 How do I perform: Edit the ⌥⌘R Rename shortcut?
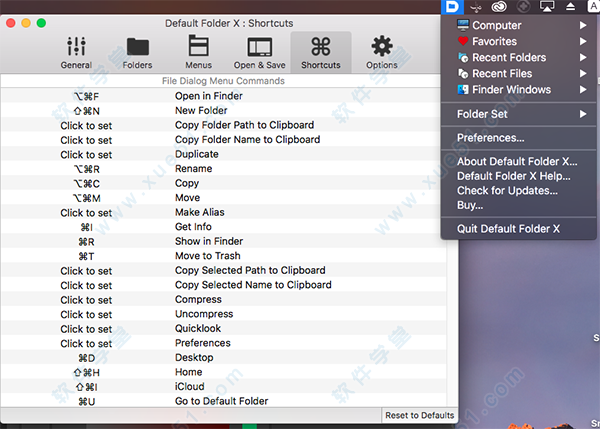(x=86, y=169)
